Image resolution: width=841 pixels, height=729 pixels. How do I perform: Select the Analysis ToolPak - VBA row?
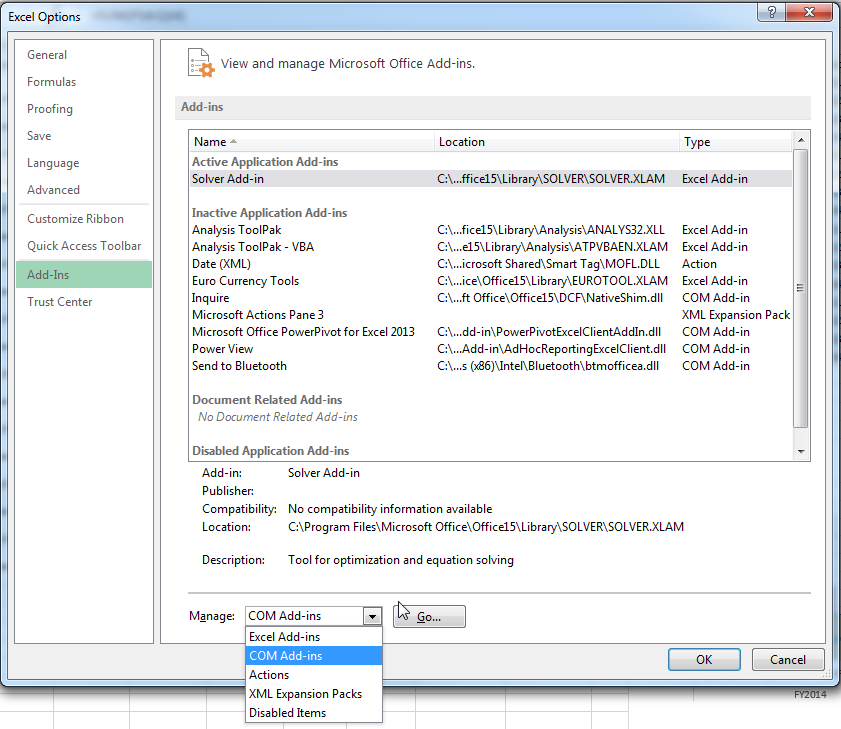491,247
